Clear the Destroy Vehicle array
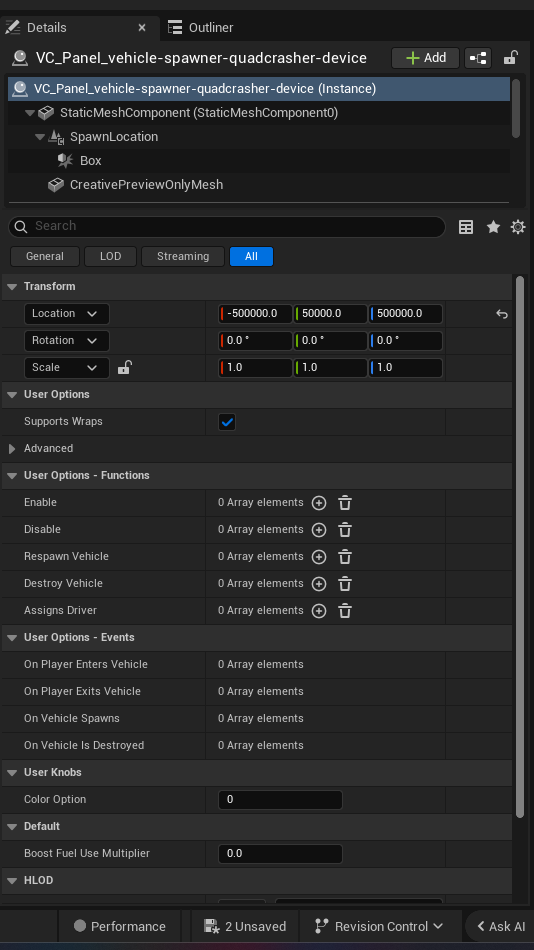This screenshot has height=950, width=534. click(345, 584)
